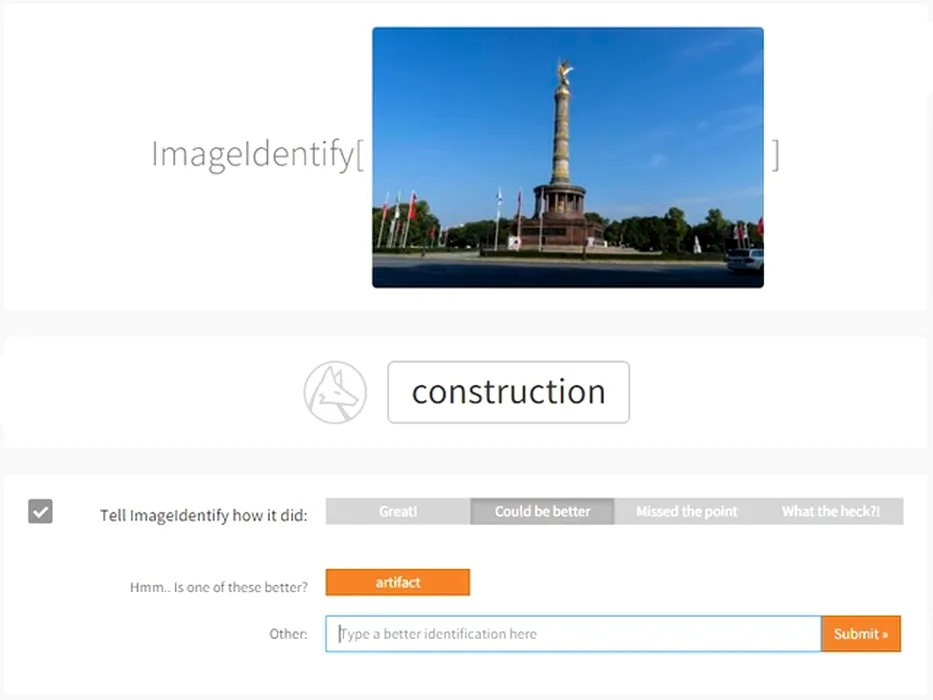This screenshot has height=700, width=933.
Task: Open the Victory Column photo thumbnail
Action: pyautogui.click(x=568, y=158)
